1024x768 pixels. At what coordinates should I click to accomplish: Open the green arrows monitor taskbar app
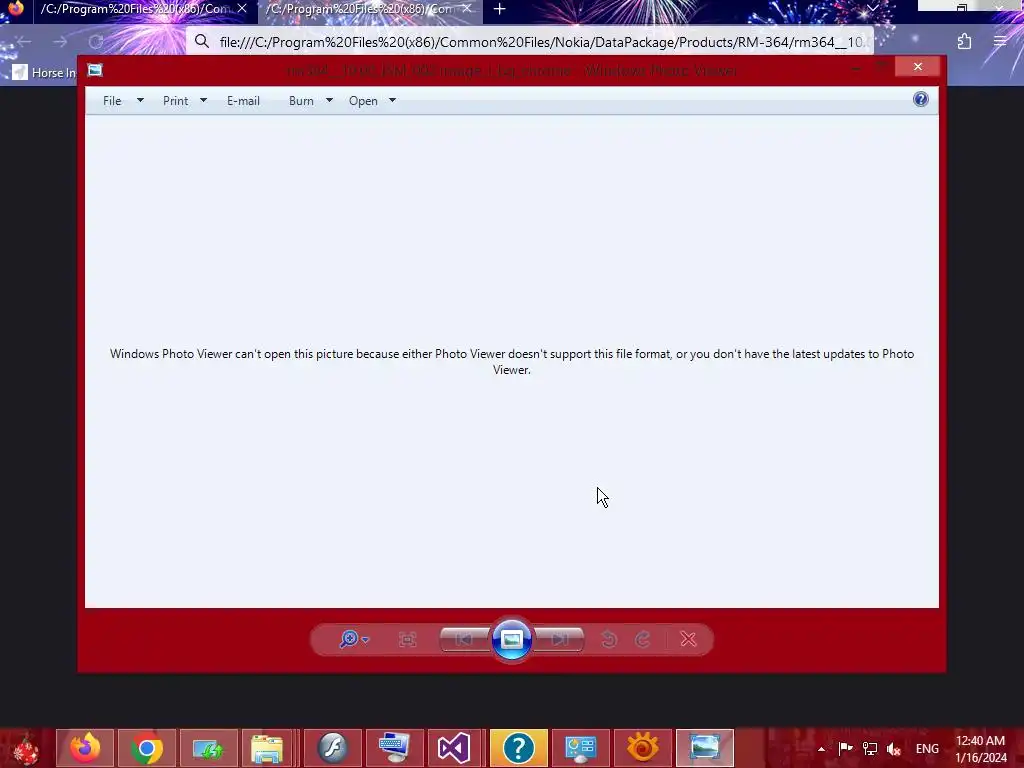click(208, 748)
